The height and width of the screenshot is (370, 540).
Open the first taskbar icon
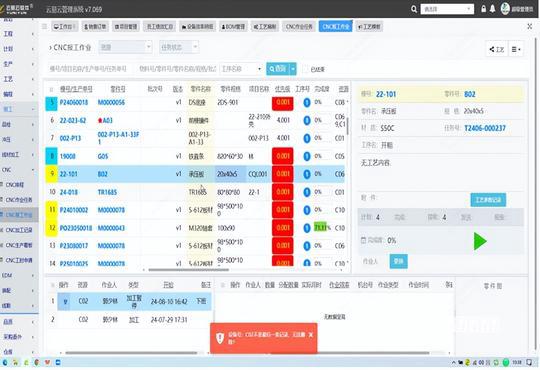coord(5,362)
